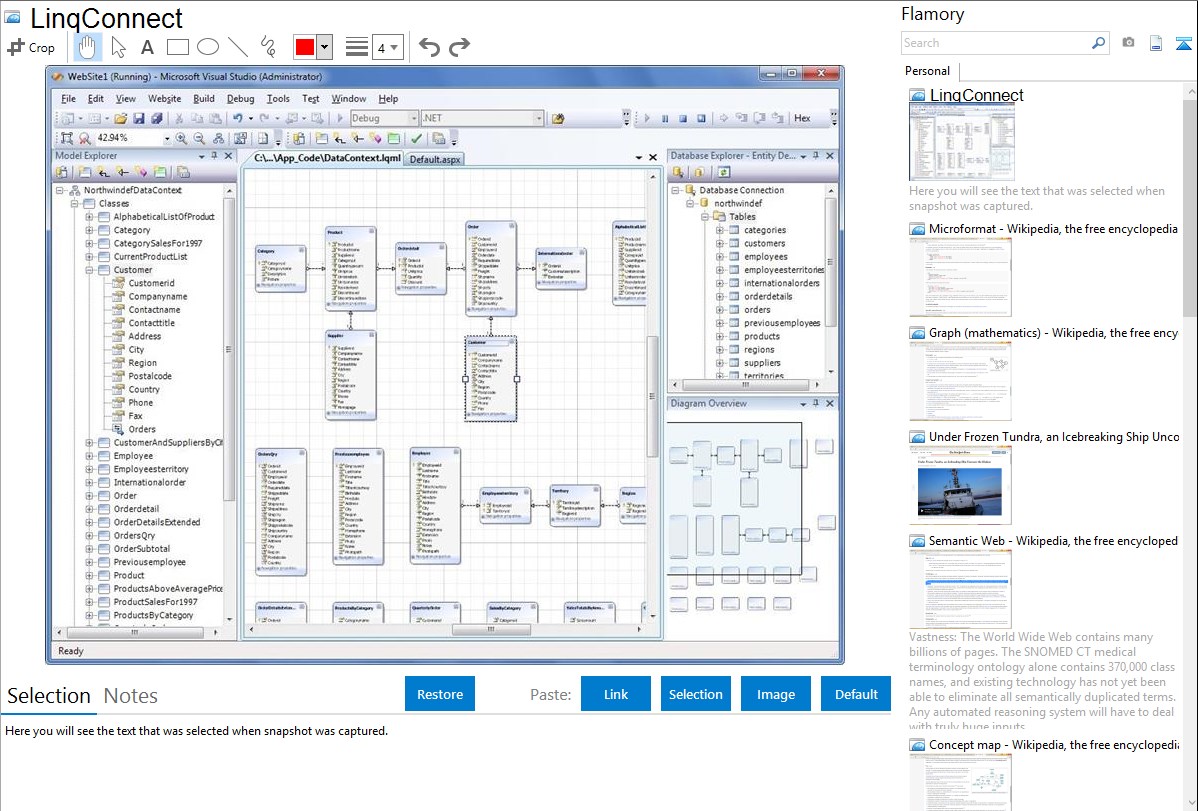Screen dimensions: 1198x811
Task: Click the Image paste button
Action: tap(776, 694)
